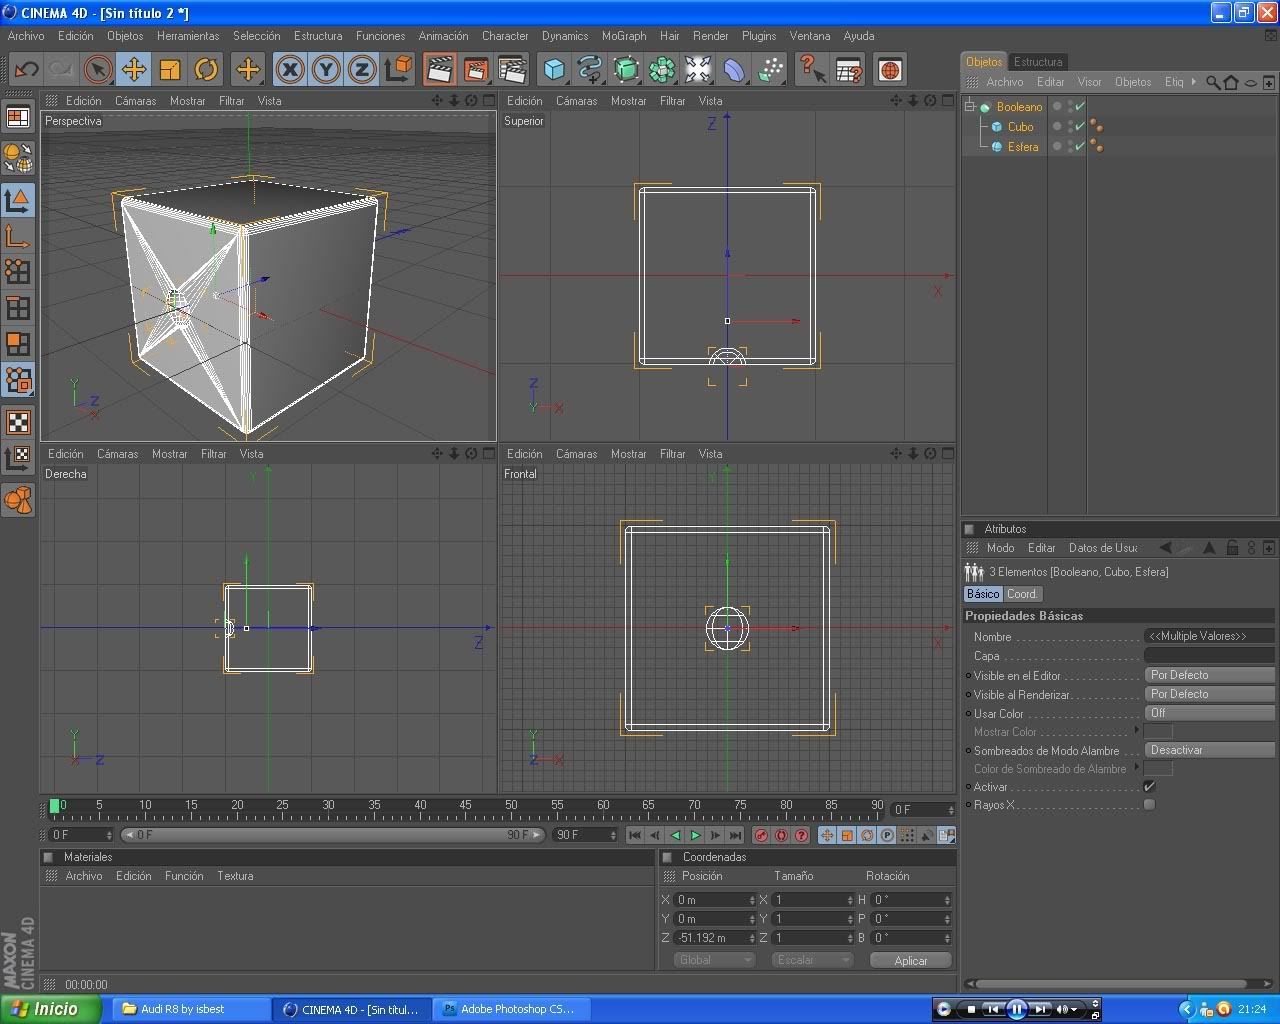Open render settings clapperboard icon

(x=512, y=69)
